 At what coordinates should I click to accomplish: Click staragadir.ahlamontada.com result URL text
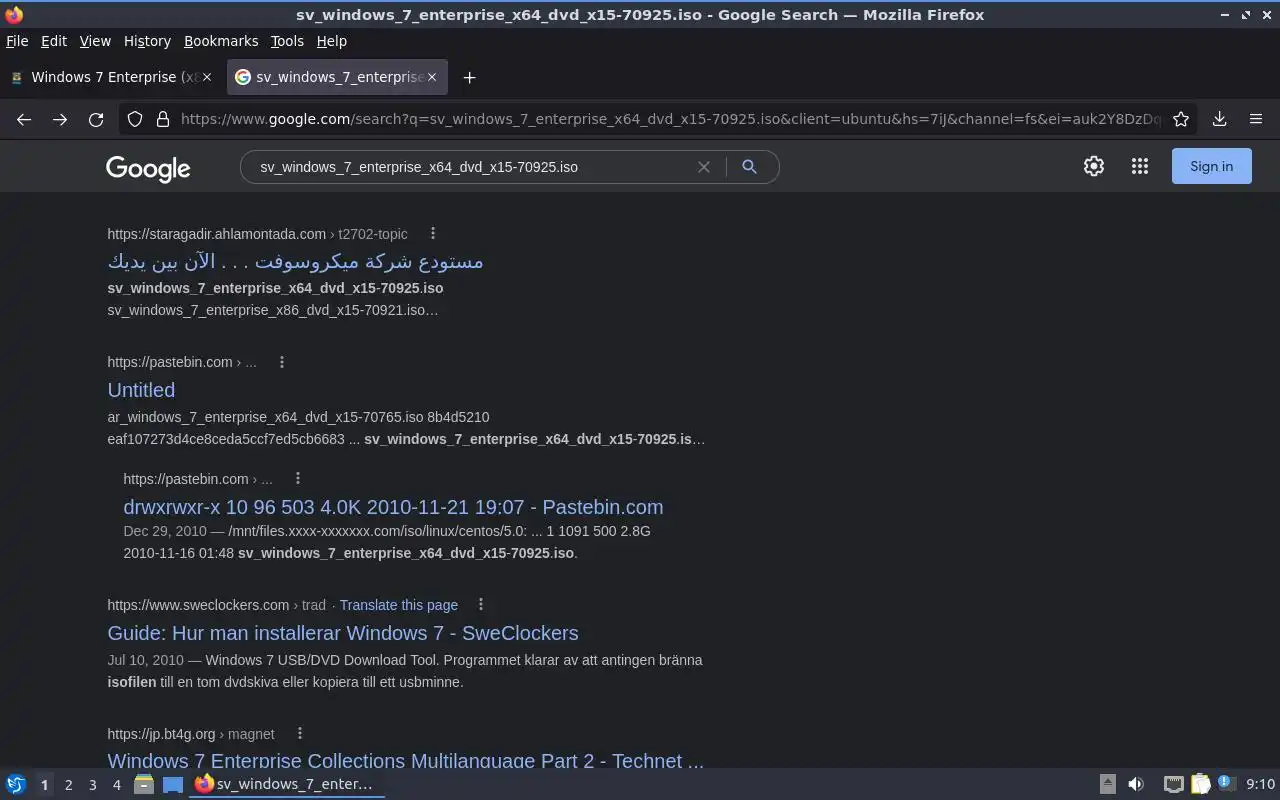tap(217, 234)
